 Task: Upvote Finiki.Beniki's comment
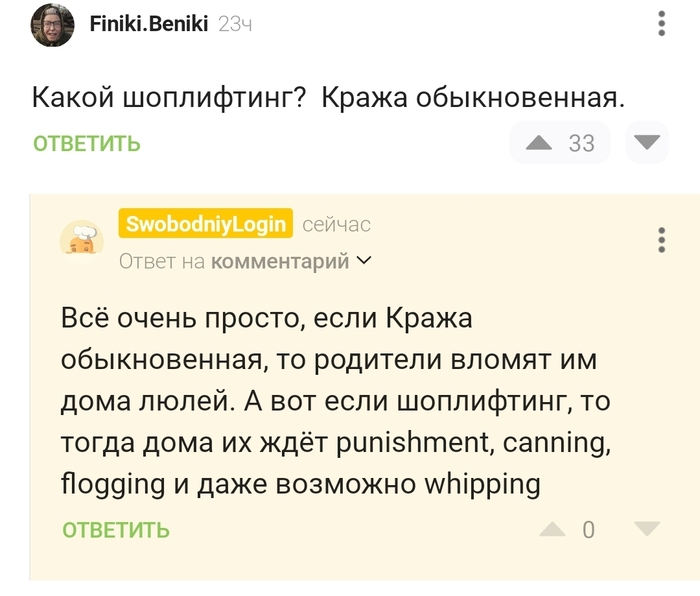pyautogui.click(x=539, y=142)
